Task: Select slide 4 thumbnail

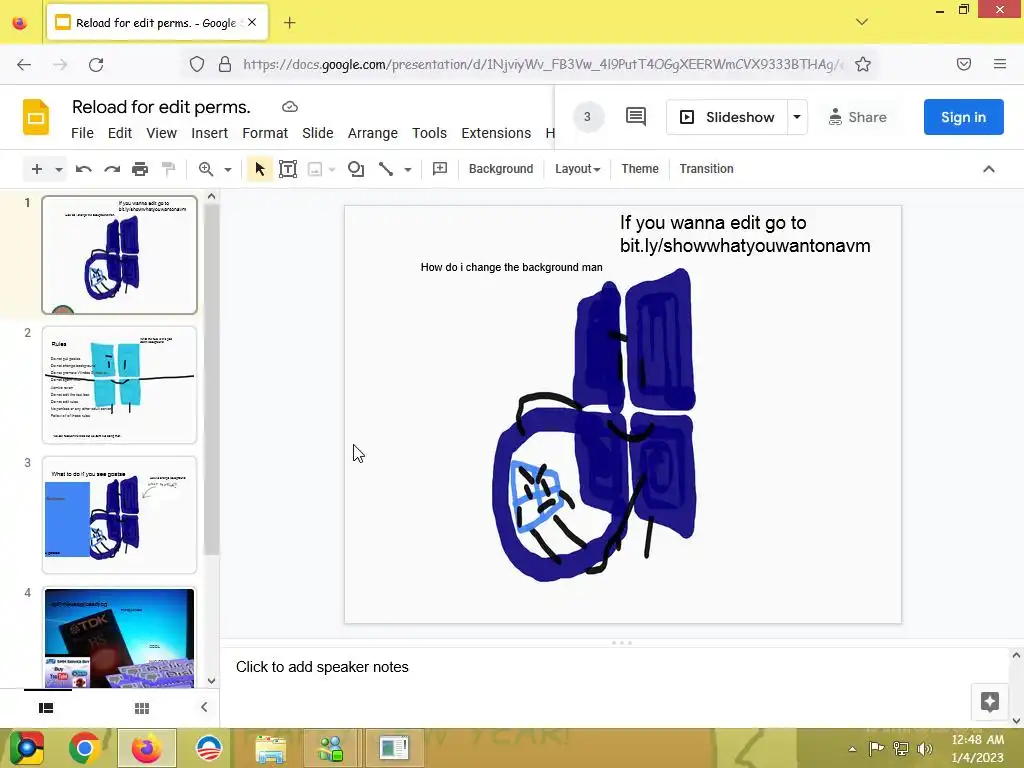Action: [x=120, y=638]
